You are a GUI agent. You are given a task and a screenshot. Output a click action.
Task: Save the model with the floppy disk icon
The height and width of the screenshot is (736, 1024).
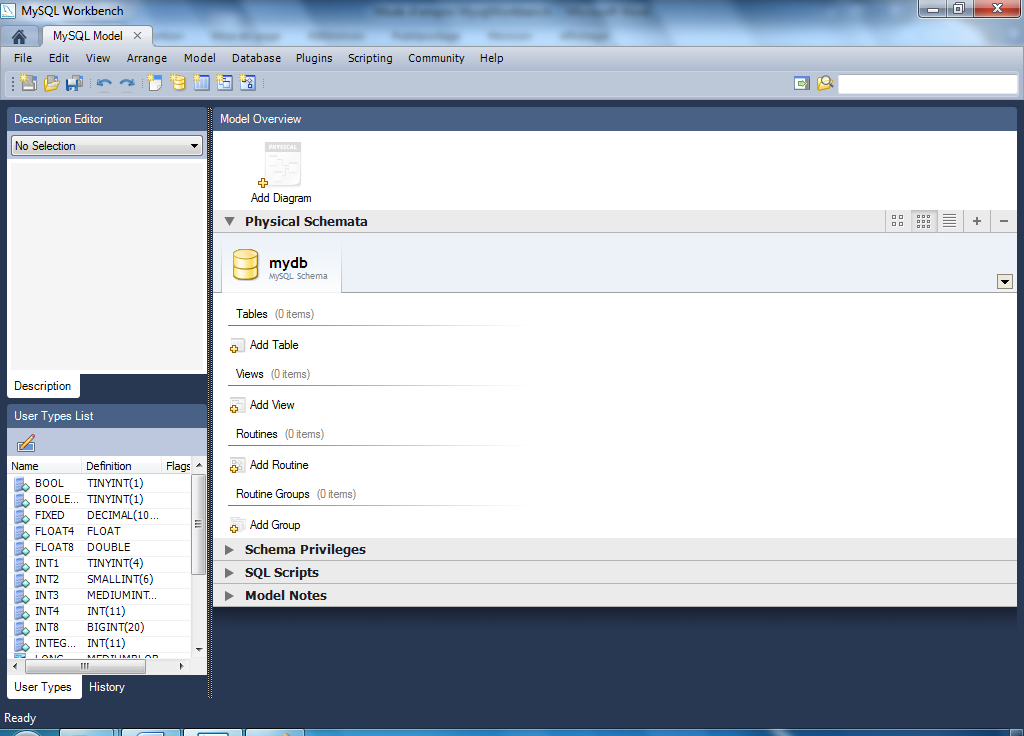(x=74, y=83)
